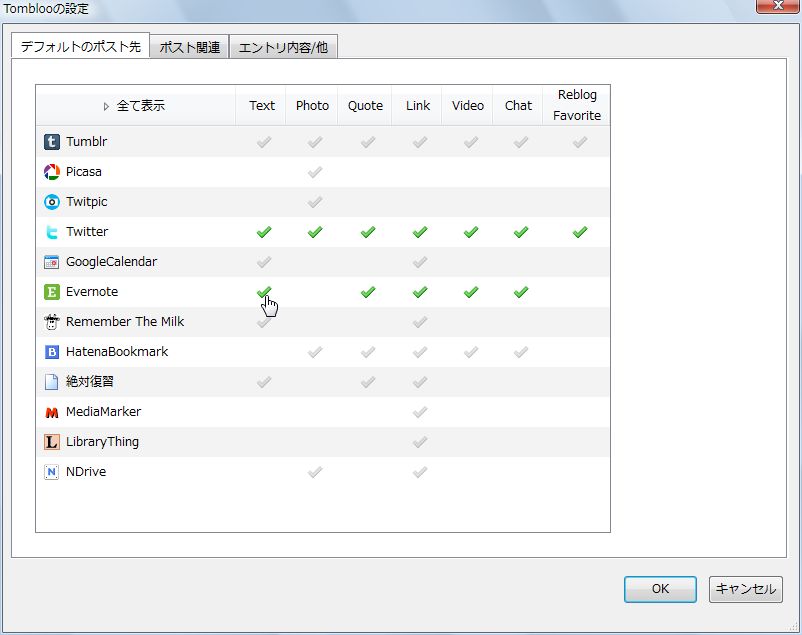Select the GoogleCalendar row label
This screenshot has height=635, width=802.
[112, 262]
